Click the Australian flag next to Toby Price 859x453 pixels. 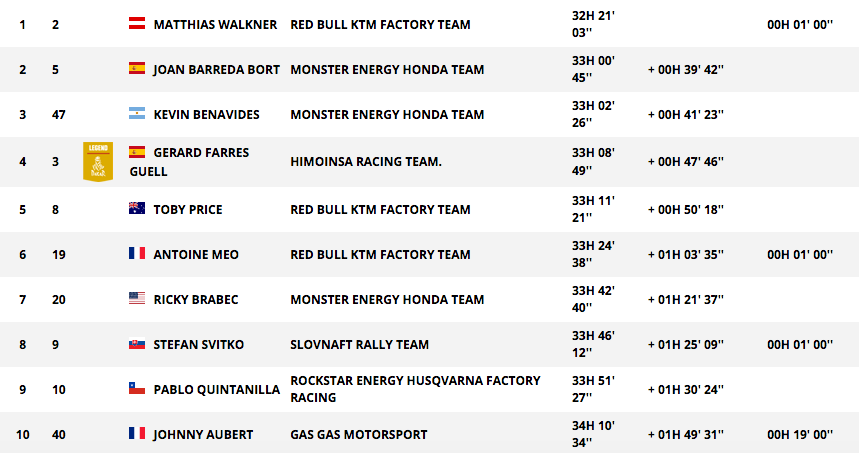137,208
